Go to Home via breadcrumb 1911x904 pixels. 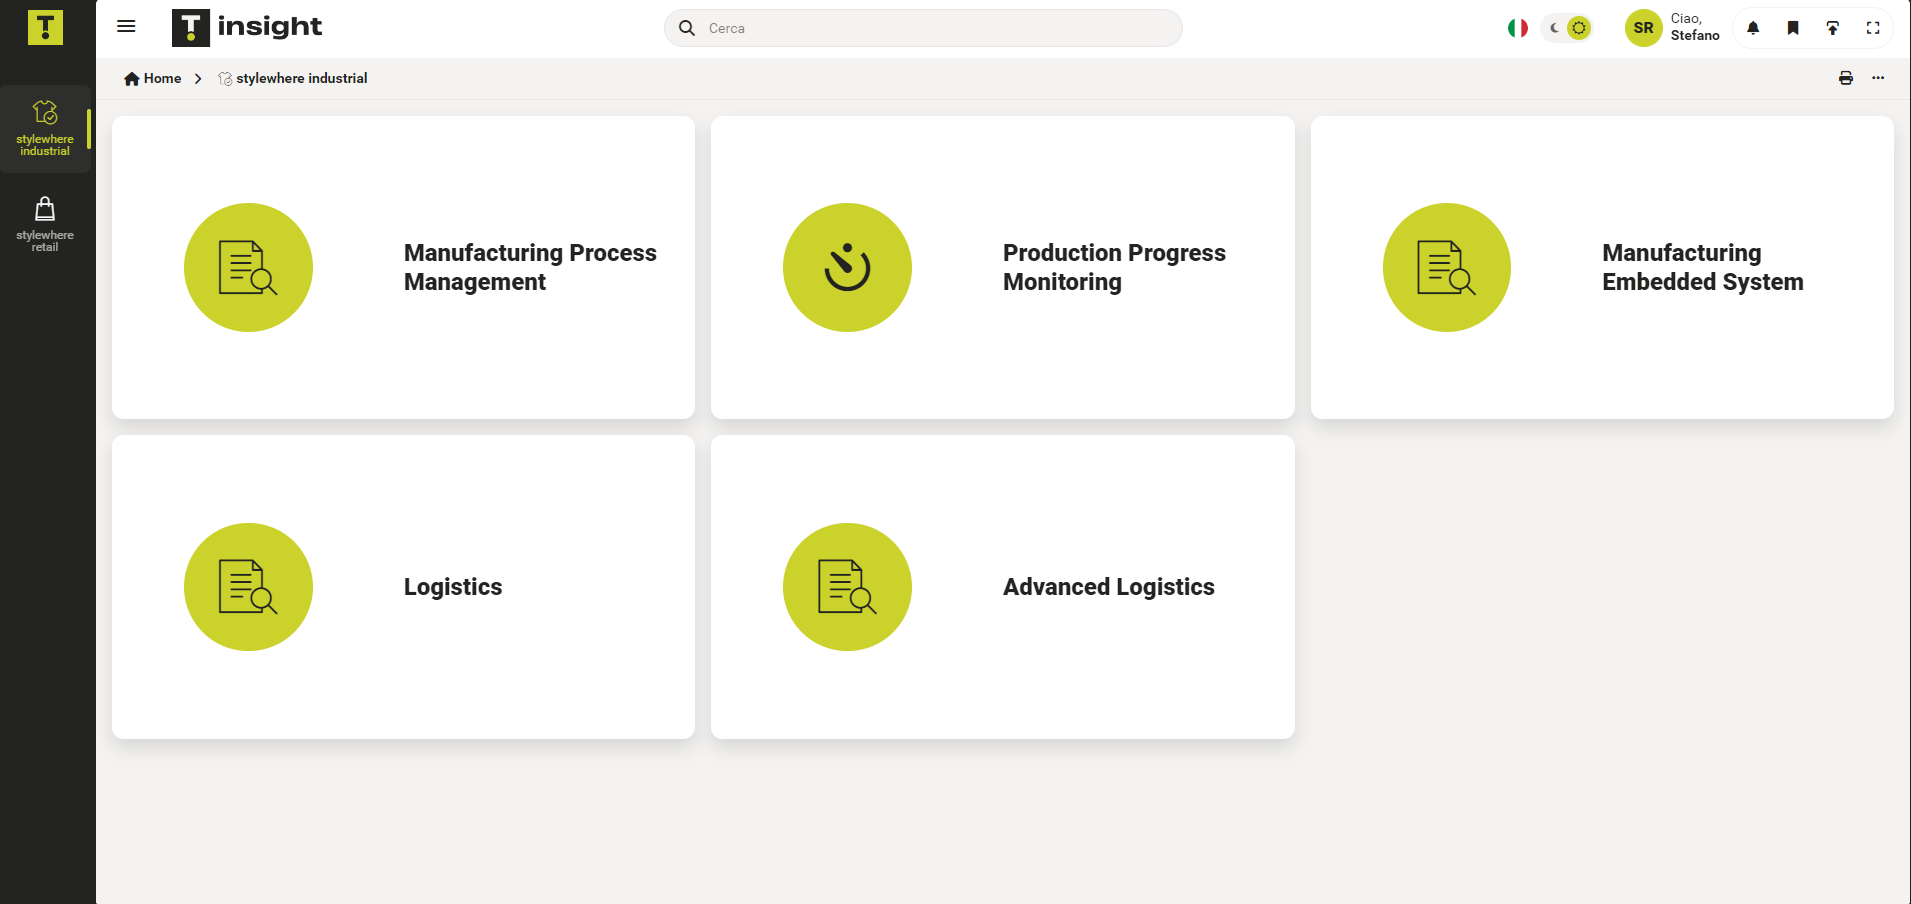point(153,78)
